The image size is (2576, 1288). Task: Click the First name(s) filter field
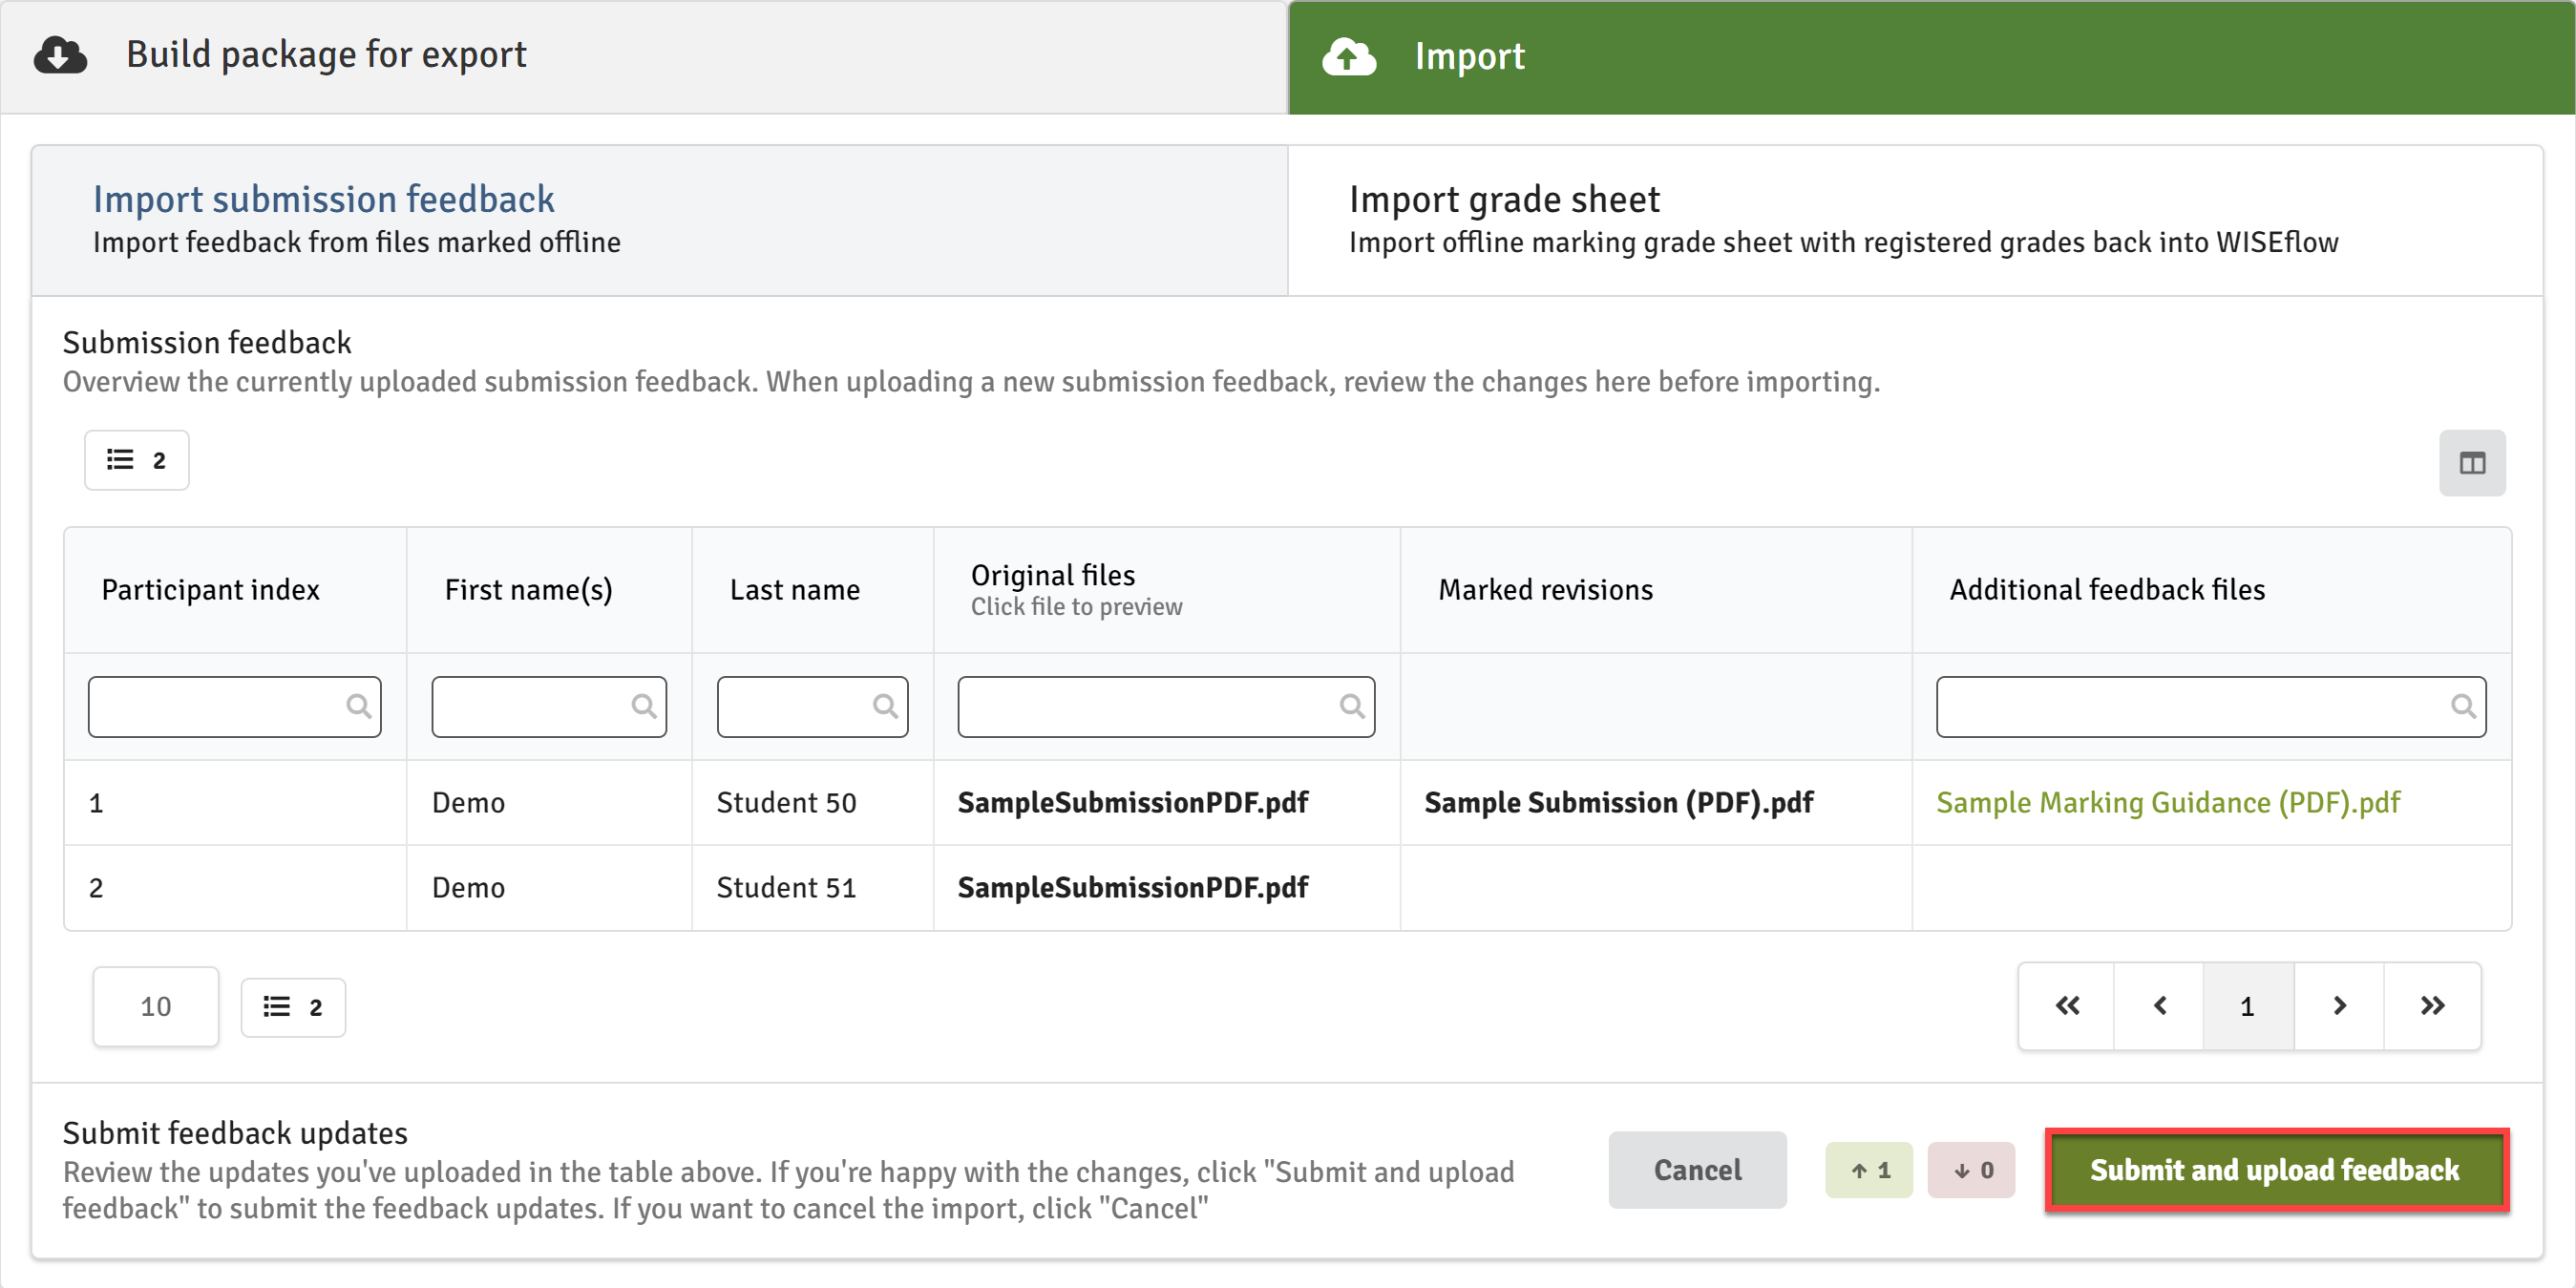coord(549,707)
